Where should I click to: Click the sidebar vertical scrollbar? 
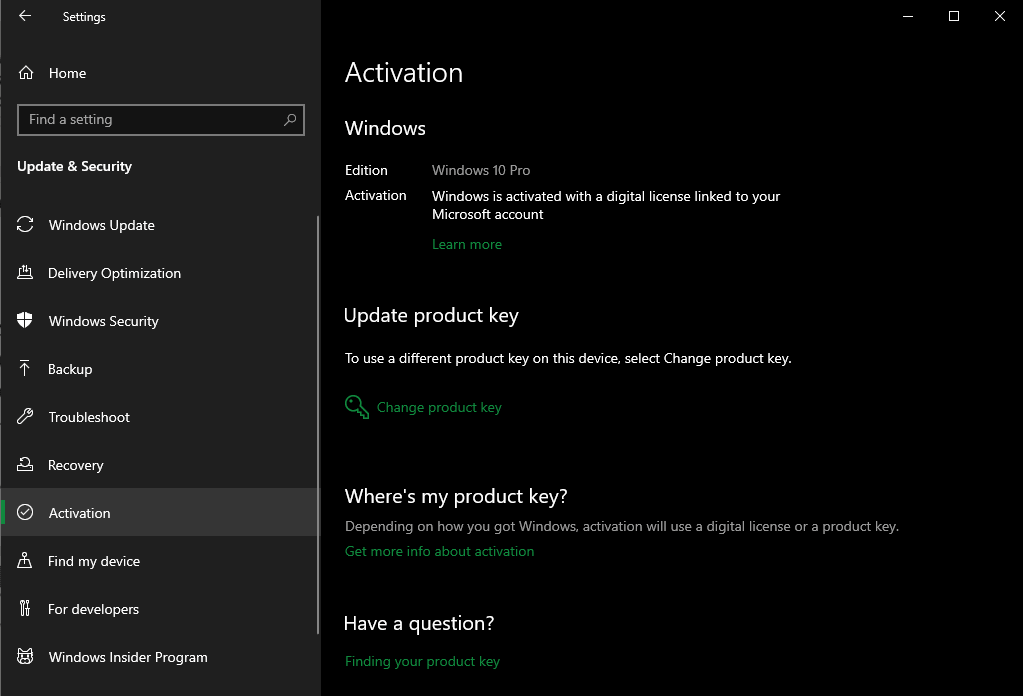point(318,424)
